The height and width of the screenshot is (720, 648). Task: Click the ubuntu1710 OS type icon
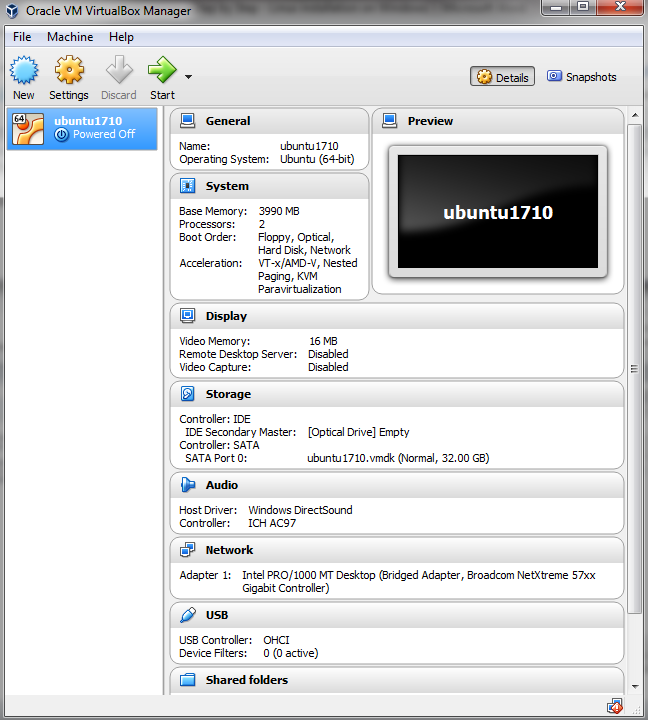(28, 129)
